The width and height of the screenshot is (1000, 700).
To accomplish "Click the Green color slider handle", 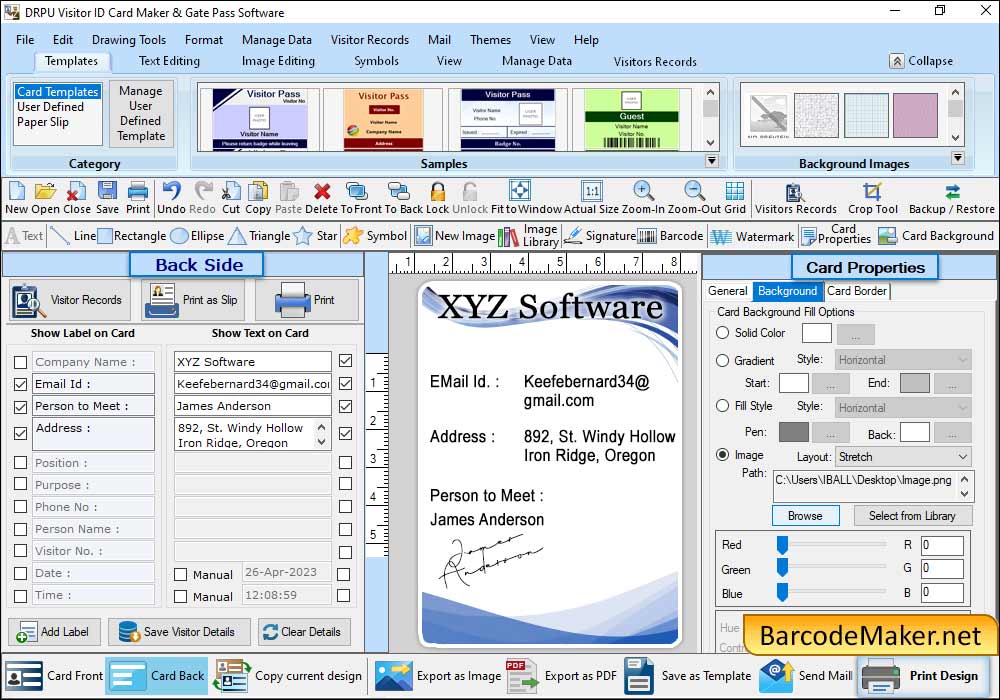I will 782,567.
